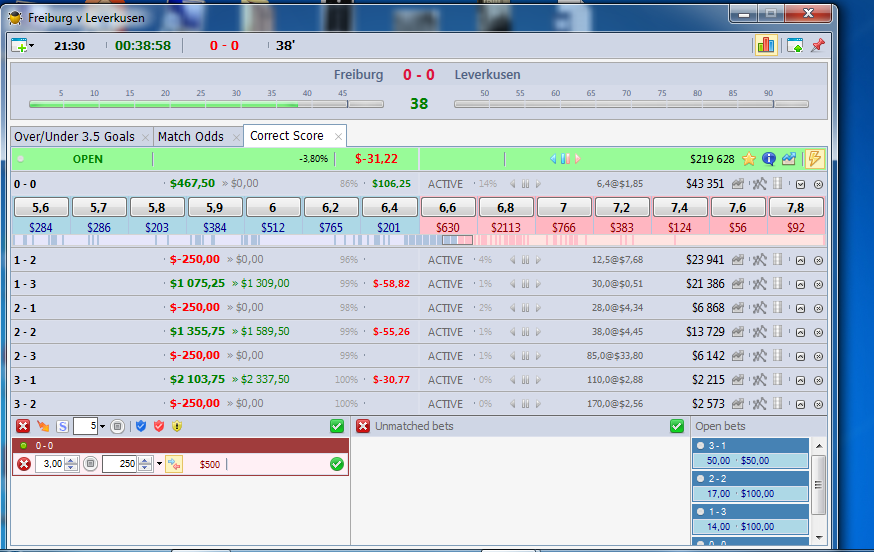Click the blue back arrow in market header
Image resolution: width=874 pixels, height=552 pixels.
(553, 159)
